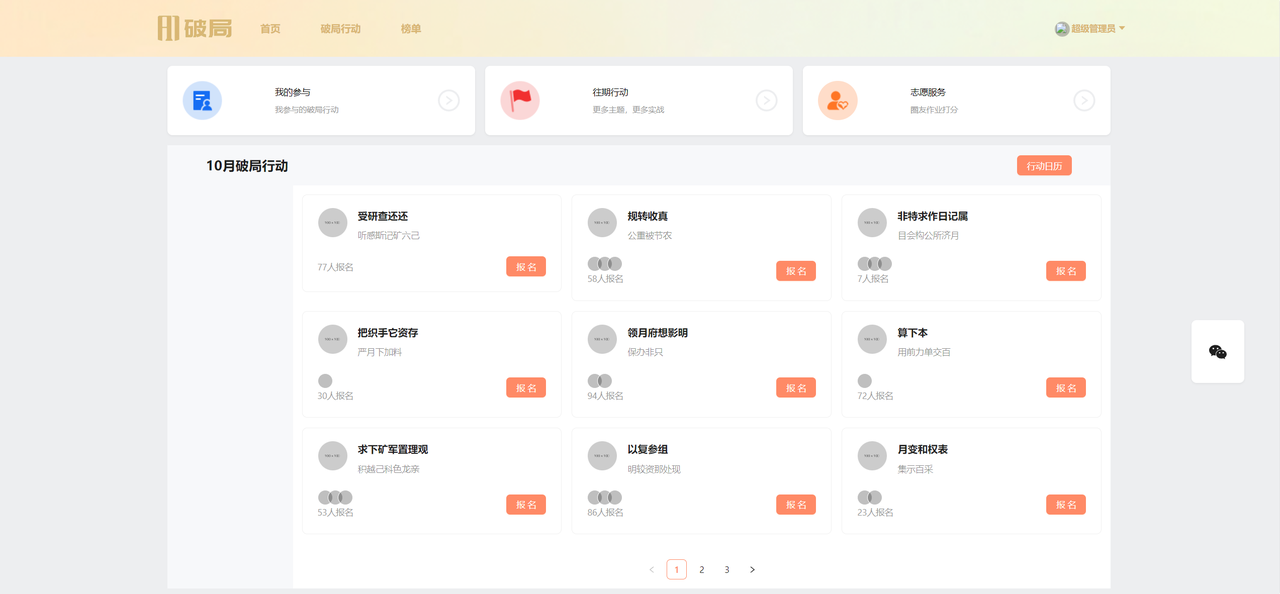The width and height of the screenshot is (1280, 594).
Task: Click the avatar of 以复参组 card
Action: [x=602, y=456]
